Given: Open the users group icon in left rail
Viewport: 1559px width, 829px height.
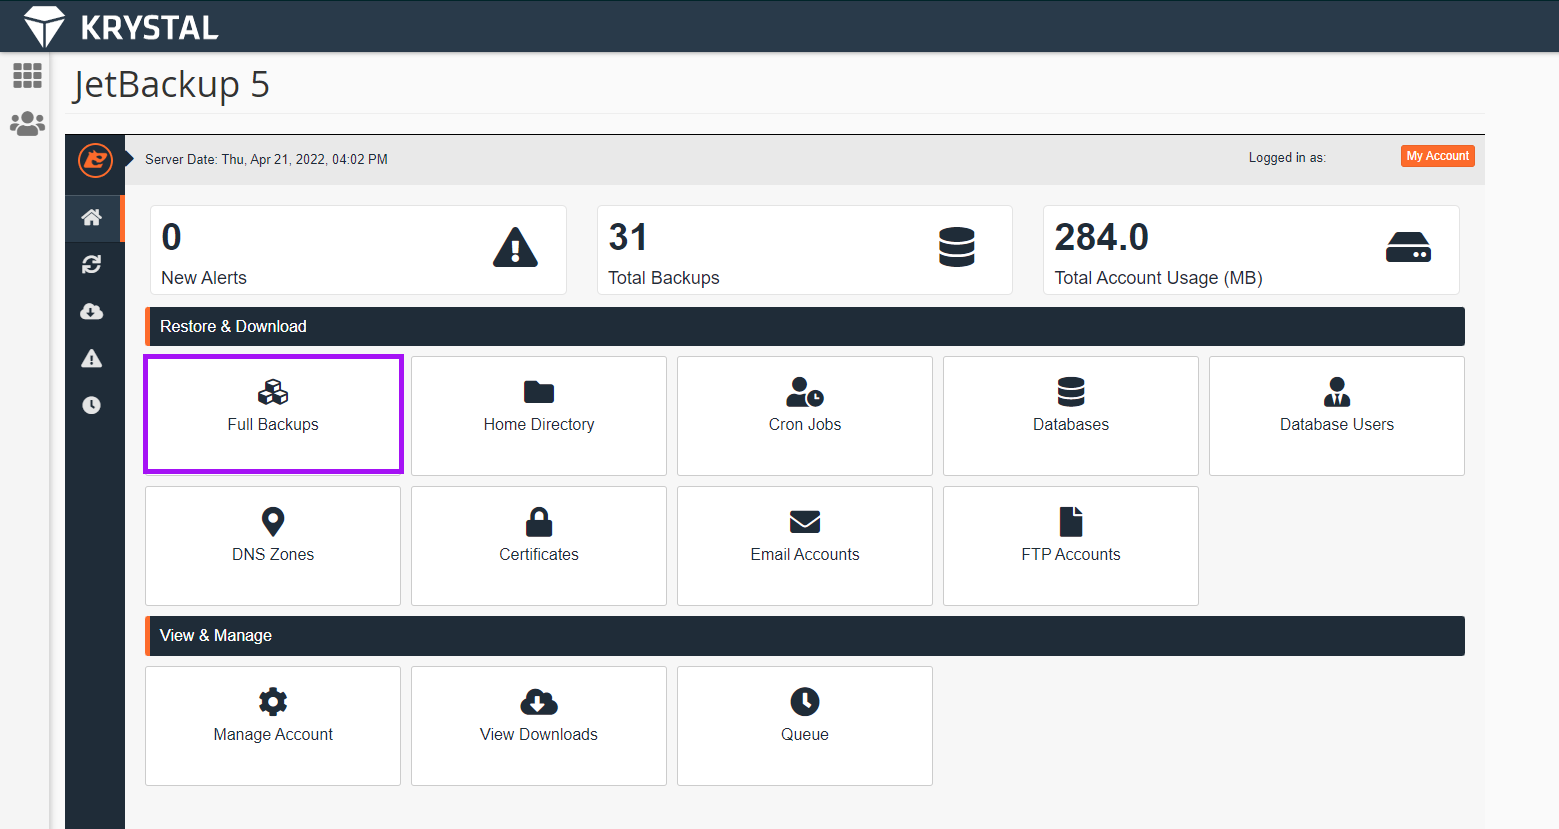Looking at the screenshot, I should [27, 124].
